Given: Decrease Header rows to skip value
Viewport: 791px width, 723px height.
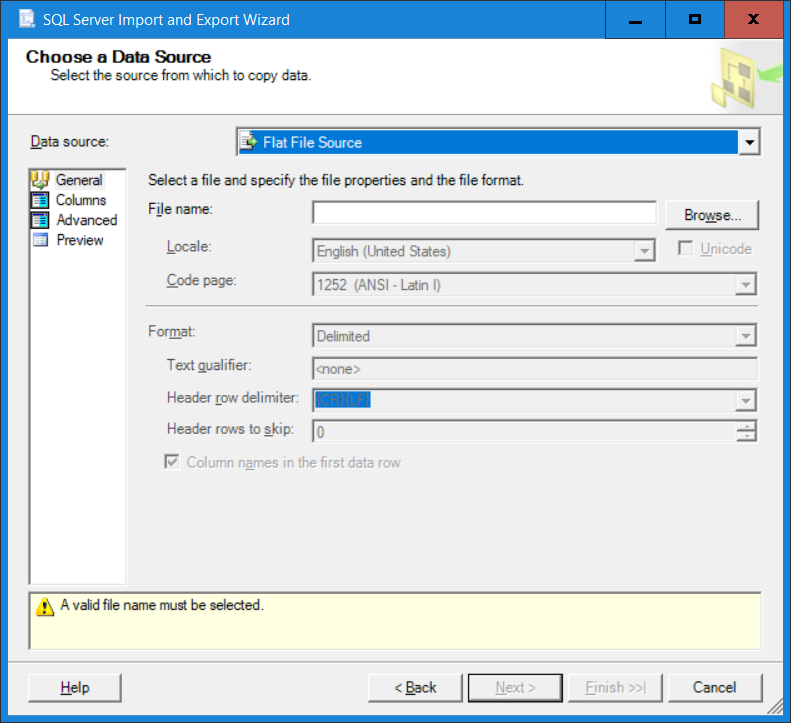Looking at the screenshot, I should 746,436.
